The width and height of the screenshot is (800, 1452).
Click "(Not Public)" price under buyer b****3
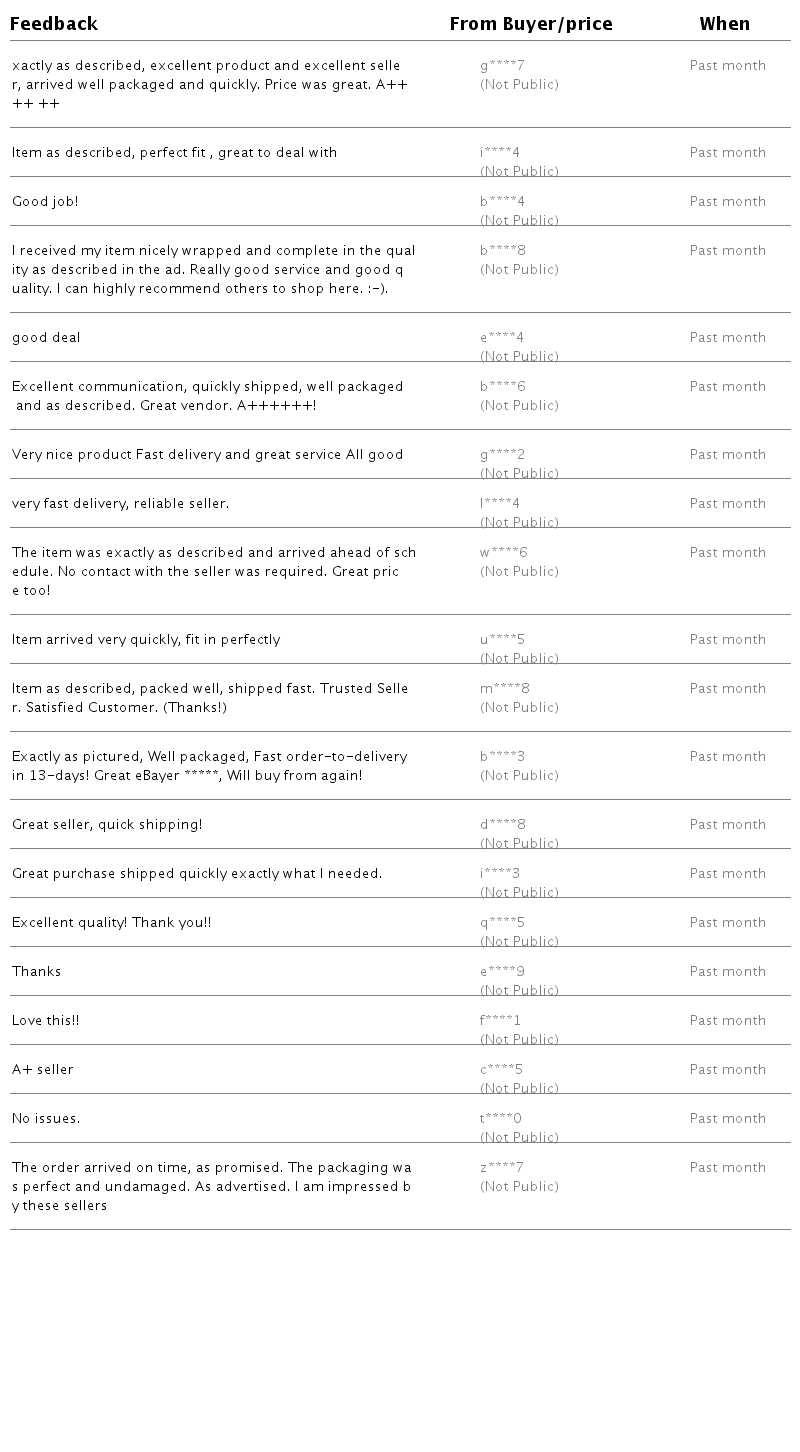click(519, 776)
